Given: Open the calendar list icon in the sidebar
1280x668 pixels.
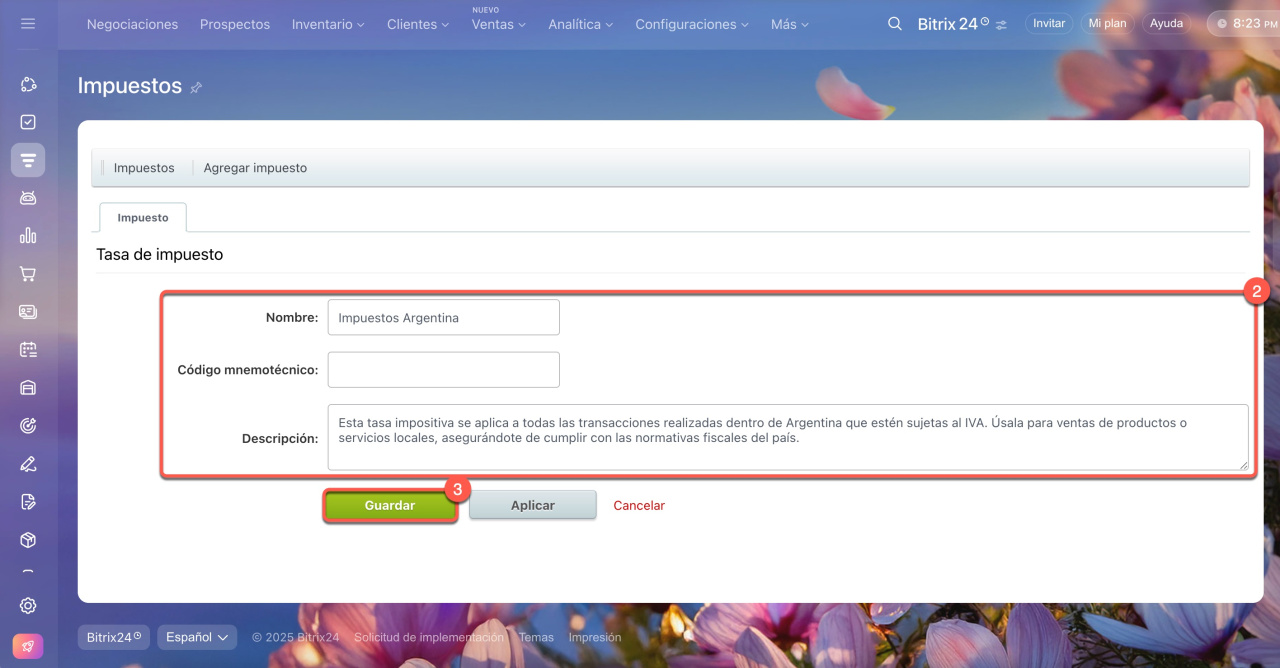Looking at the screenshot, I should [28, 350].
